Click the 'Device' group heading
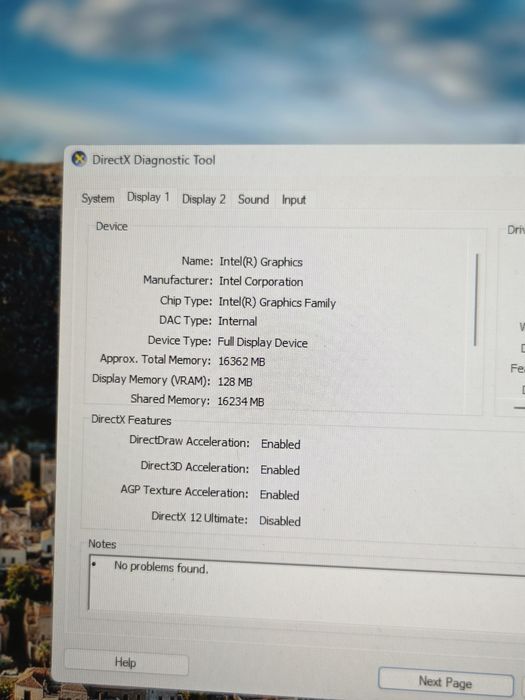Image resolution: width=525 pixels, height=700 pixels. 112,226
